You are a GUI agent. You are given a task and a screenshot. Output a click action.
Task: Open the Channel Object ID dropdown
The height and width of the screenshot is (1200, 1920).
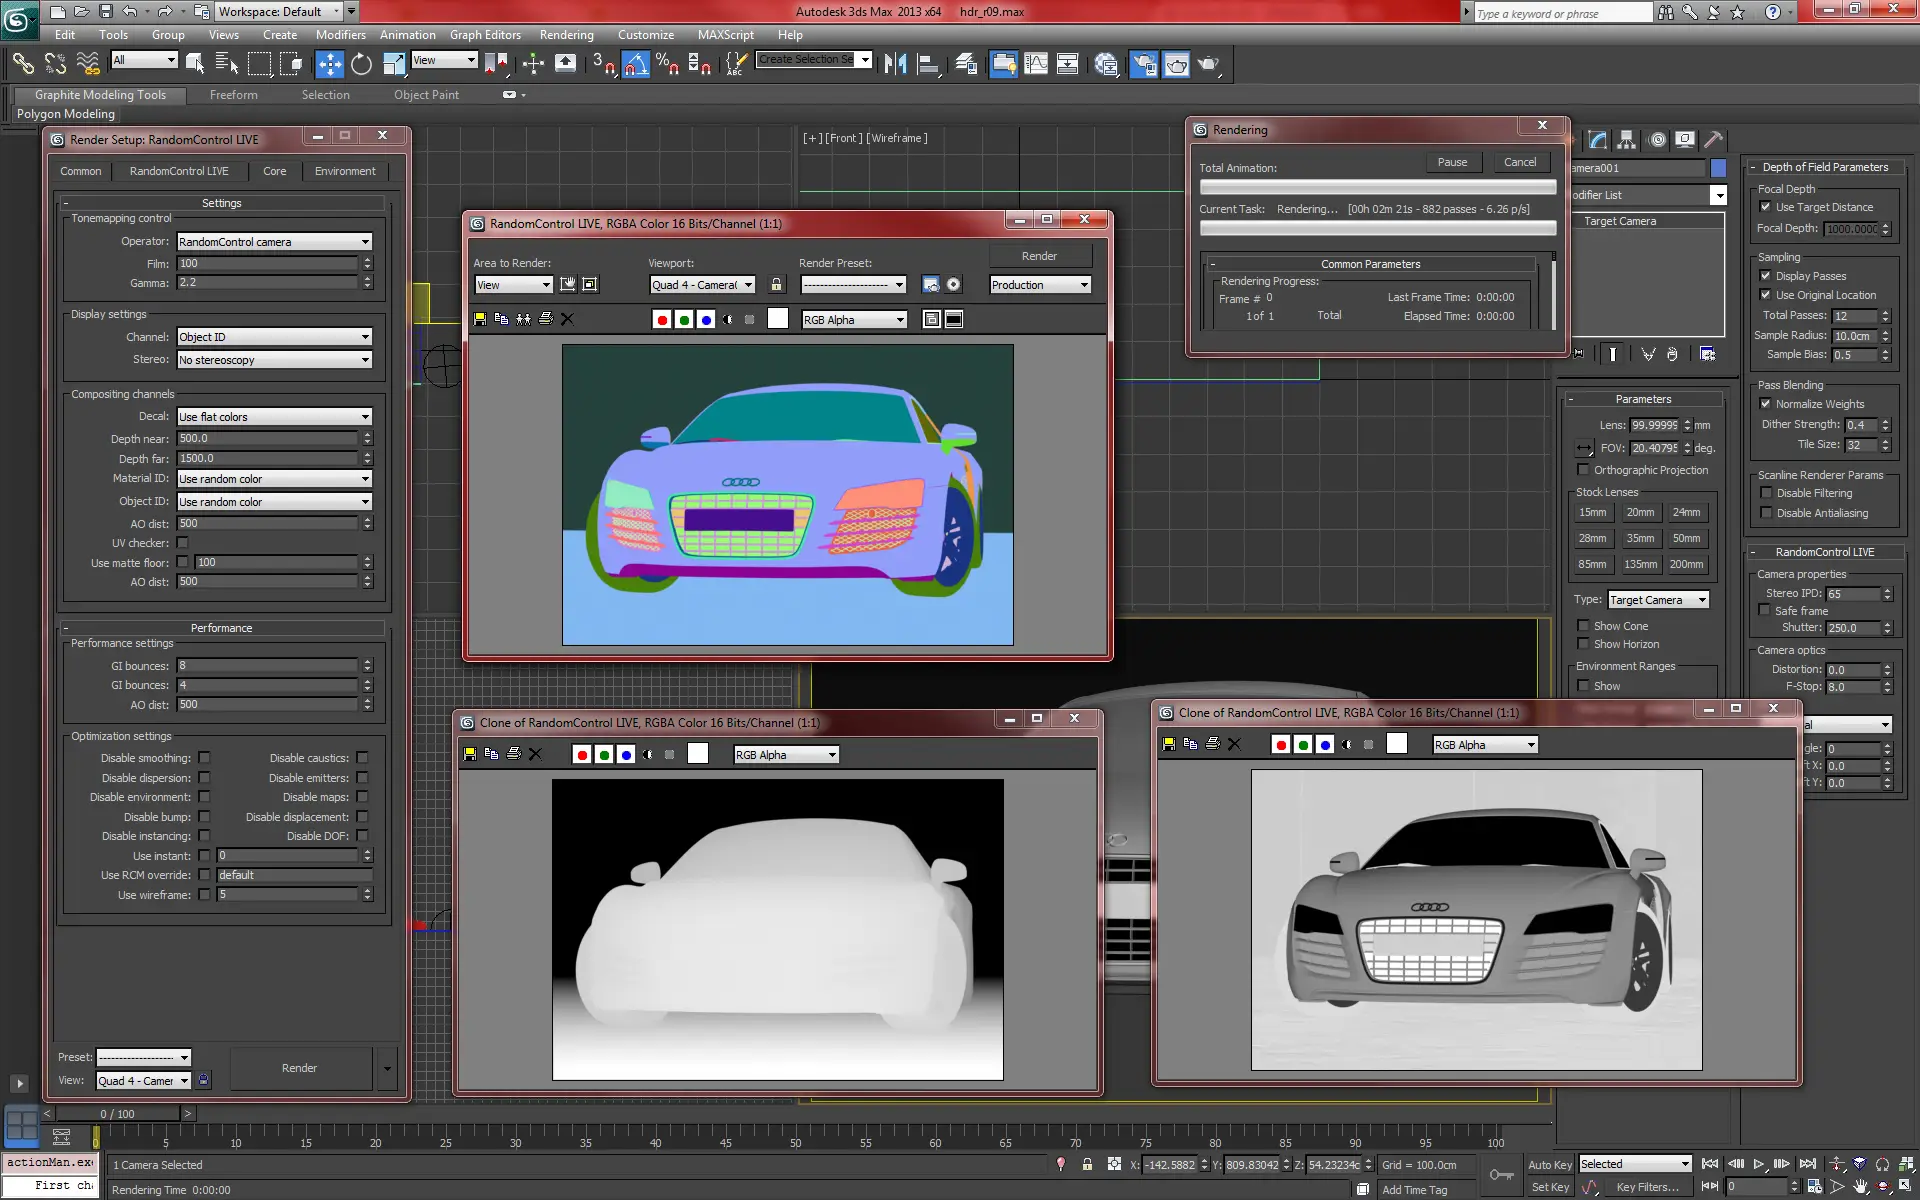274,337
